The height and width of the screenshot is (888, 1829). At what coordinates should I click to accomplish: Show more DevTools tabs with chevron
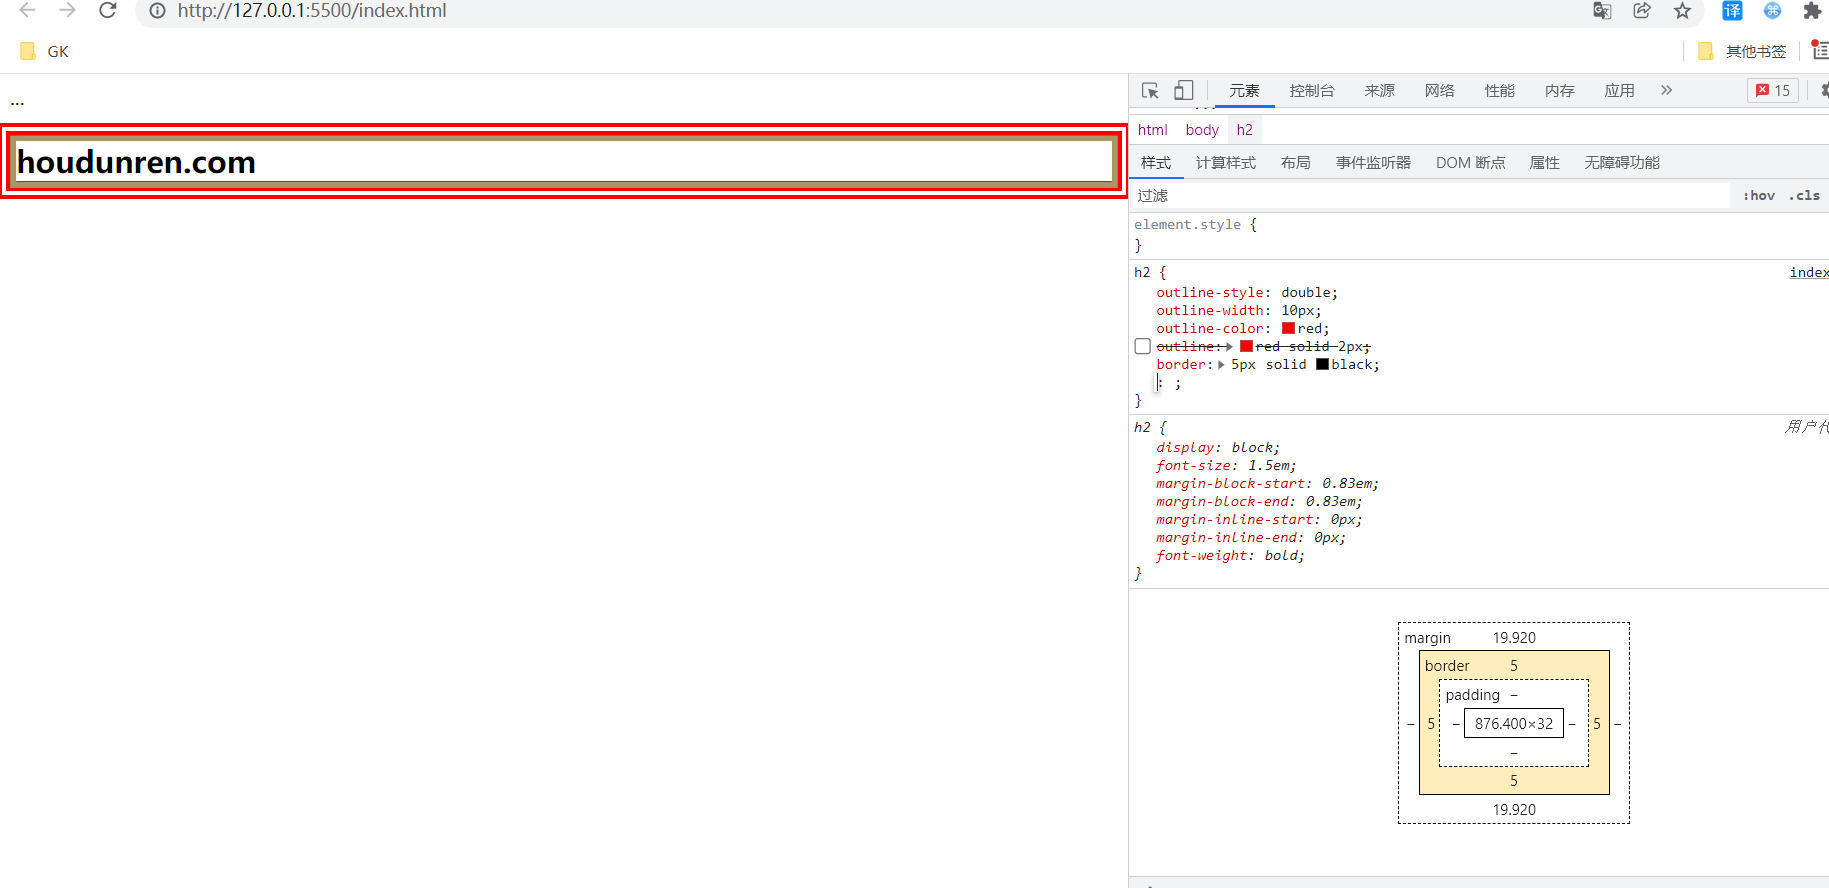pos(1666,91)
